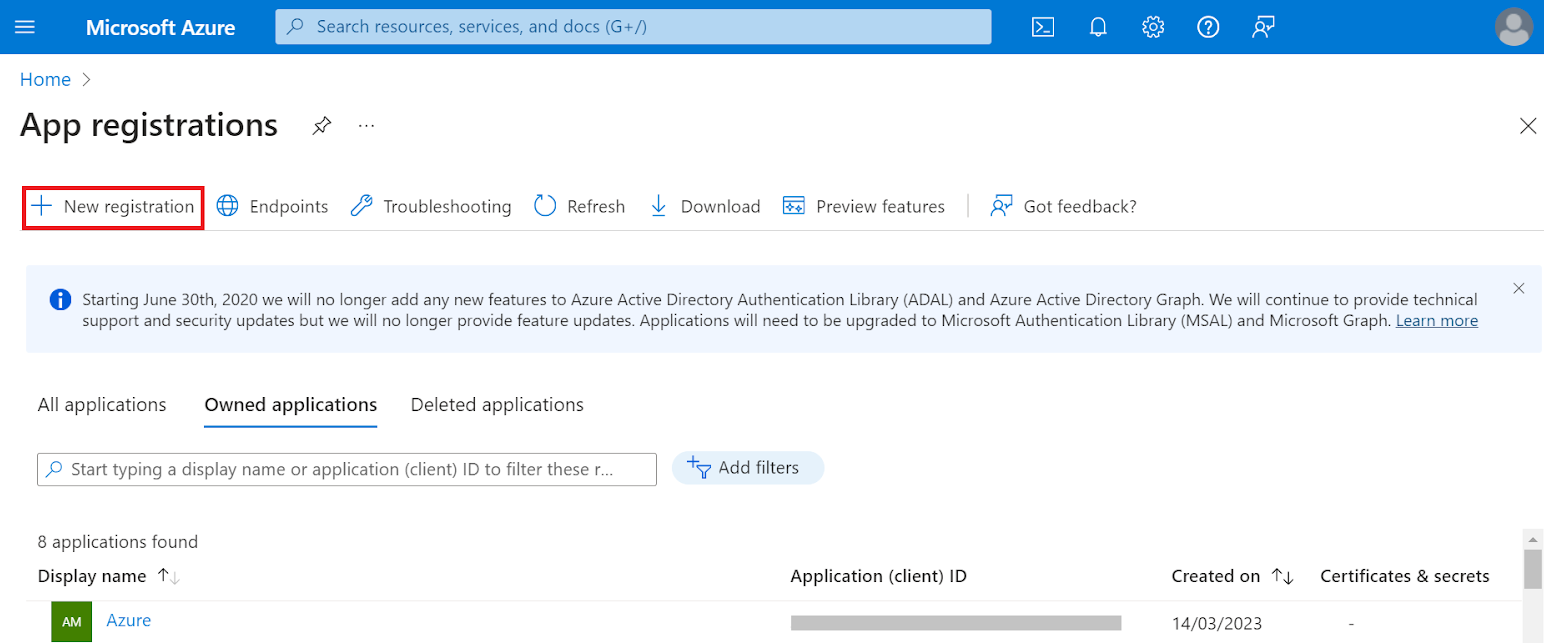Open the ellipsis more options menu

(x=366, y=126)
